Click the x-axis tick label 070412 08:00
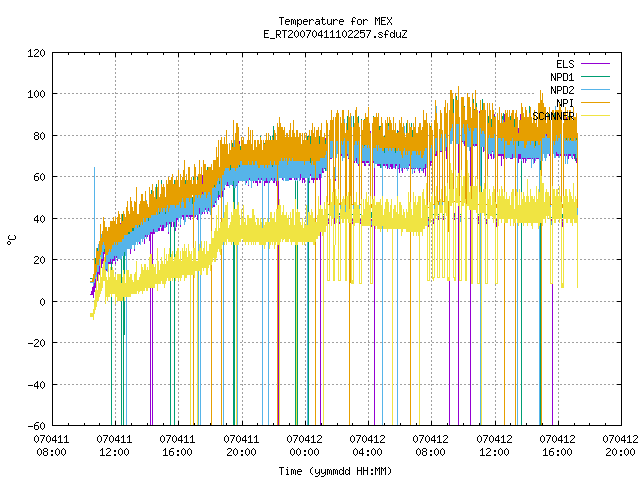This screenshot has height=480, width=640. pos(430,446)
